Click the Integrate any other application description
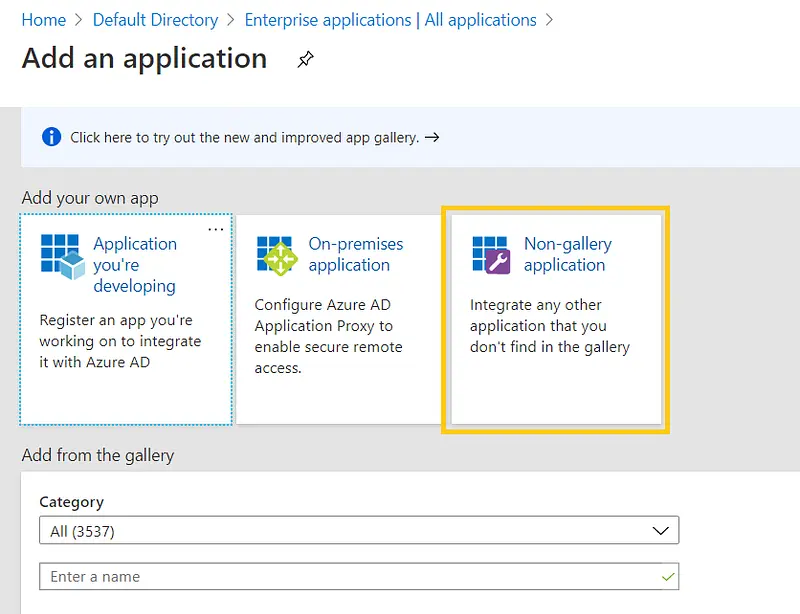The image size is (800, 614). (x=549, y=326)
